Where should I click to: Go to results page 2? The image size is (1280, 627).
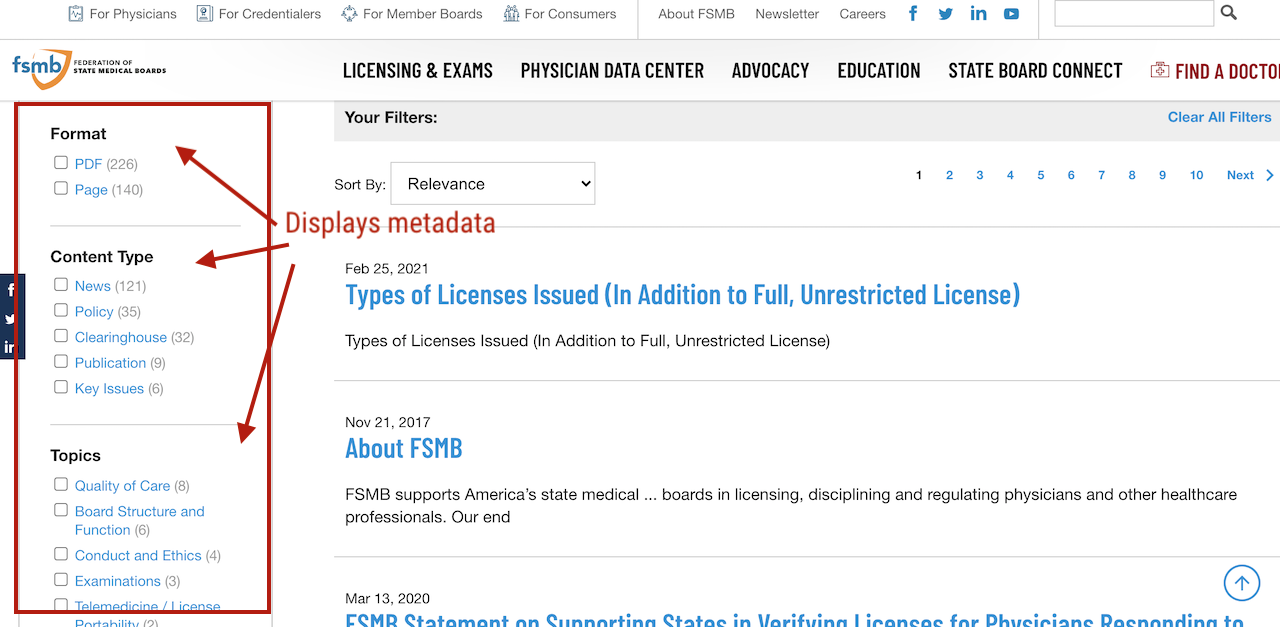click(x=949, y=175)
